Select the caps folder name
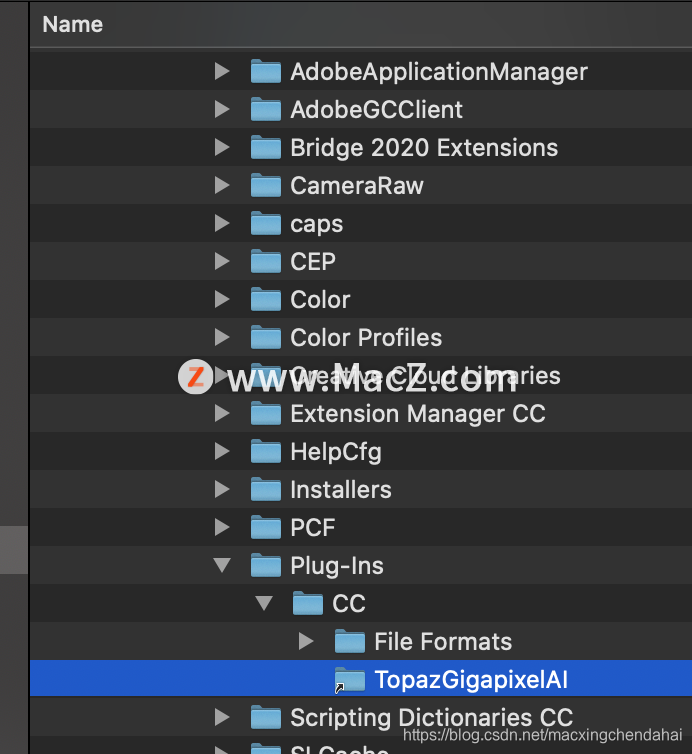692x754 pixels. pyautogui.click(x=316, y=225)
